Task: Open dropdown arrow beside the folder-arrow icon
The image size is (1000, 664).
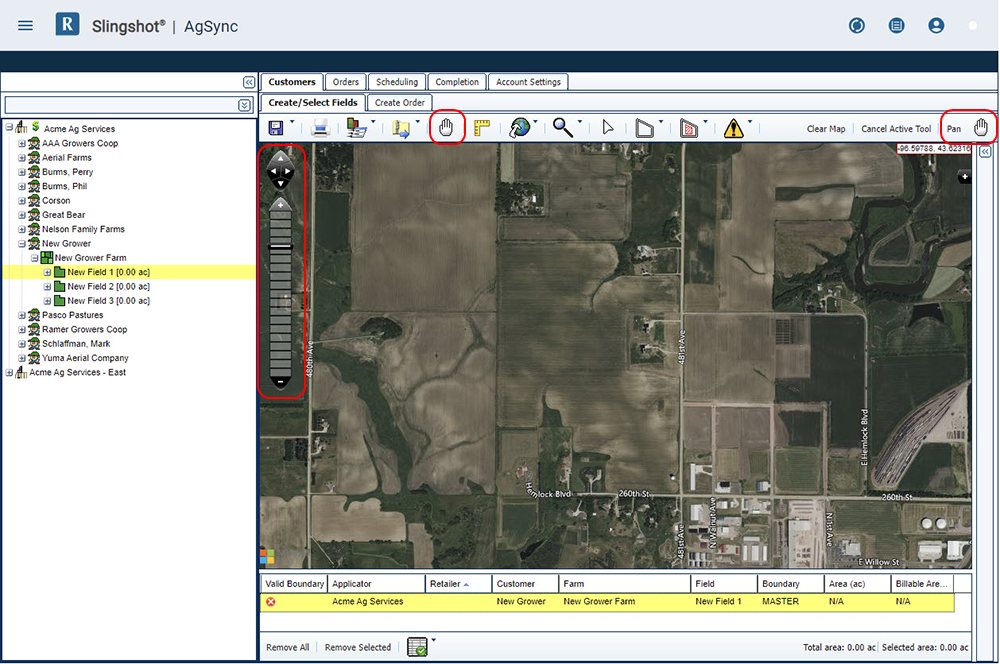Action: (418, 121)
